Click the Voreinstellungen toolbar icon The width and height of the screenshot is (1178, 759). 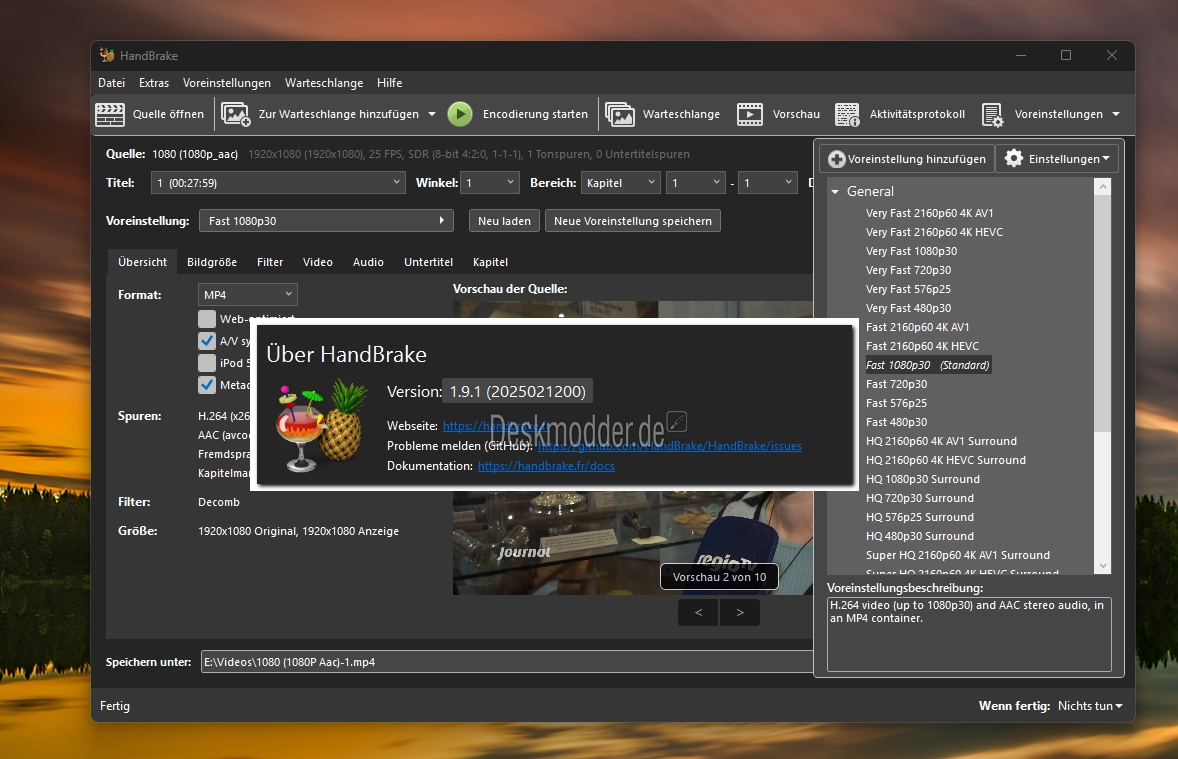tap(992, 114)
